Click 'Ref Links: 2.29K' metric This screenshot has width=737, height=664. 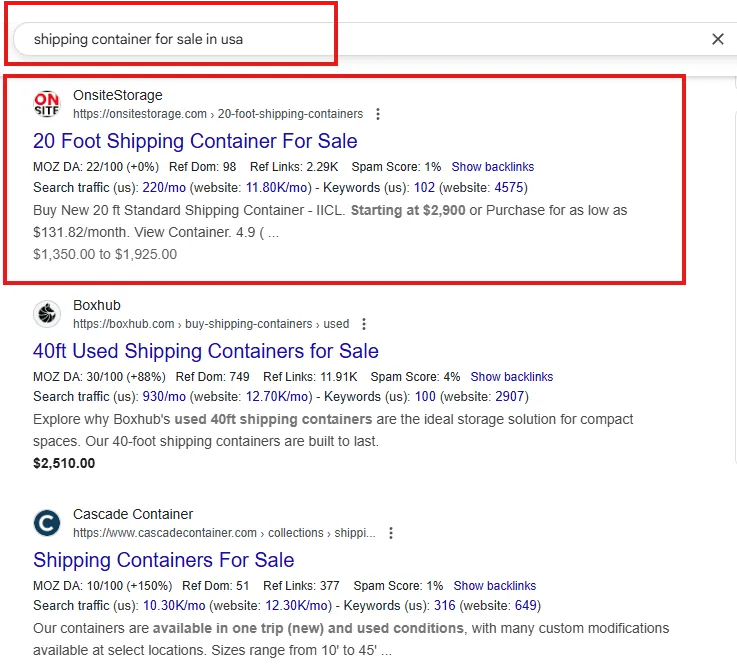pos(294,167)
